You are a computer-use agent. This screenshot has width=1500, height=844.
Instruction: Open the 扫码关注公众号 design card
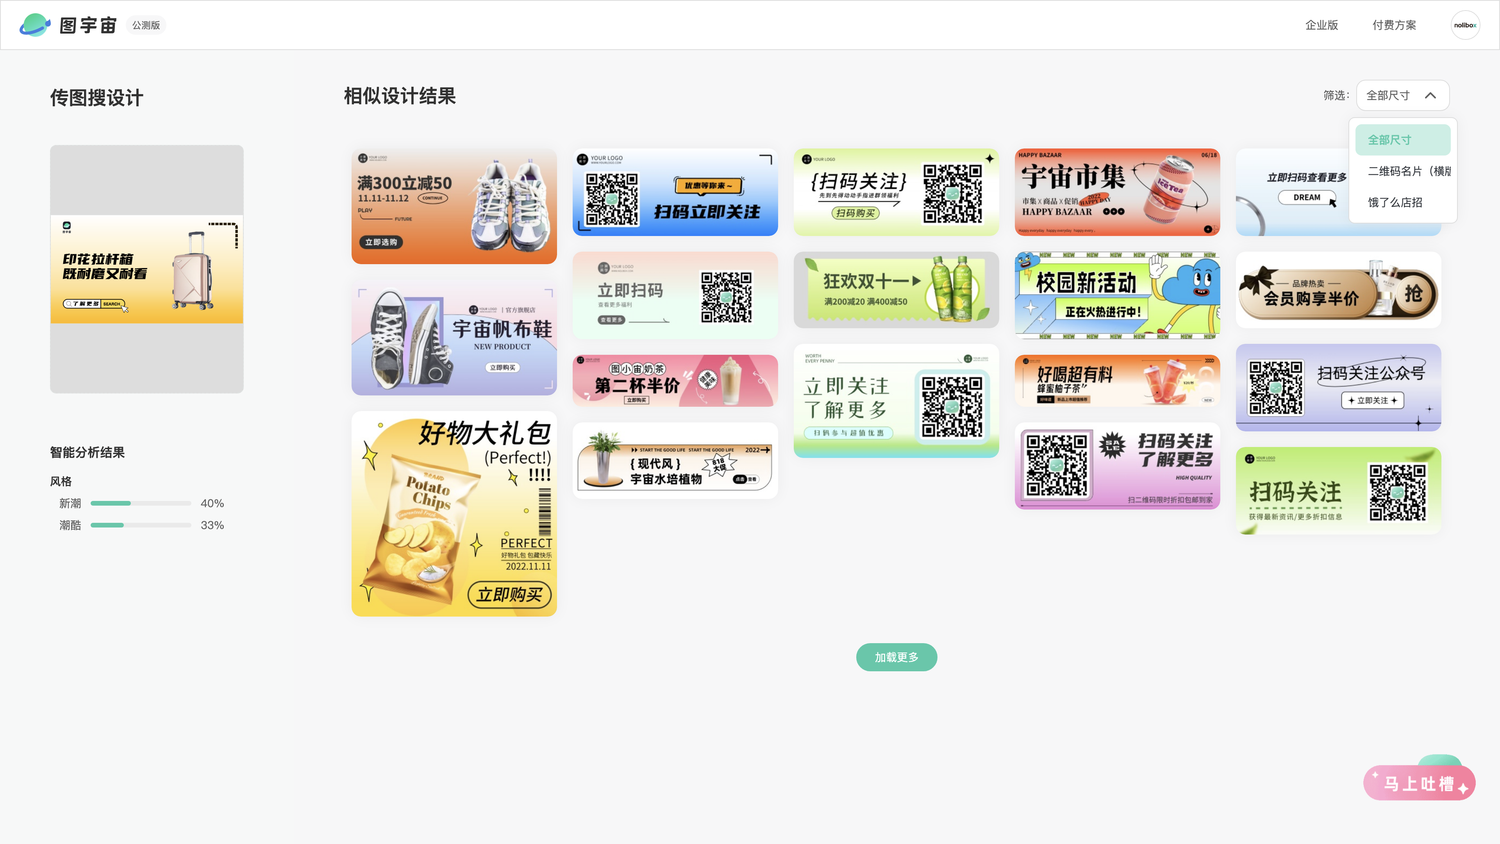(1338, 387)
